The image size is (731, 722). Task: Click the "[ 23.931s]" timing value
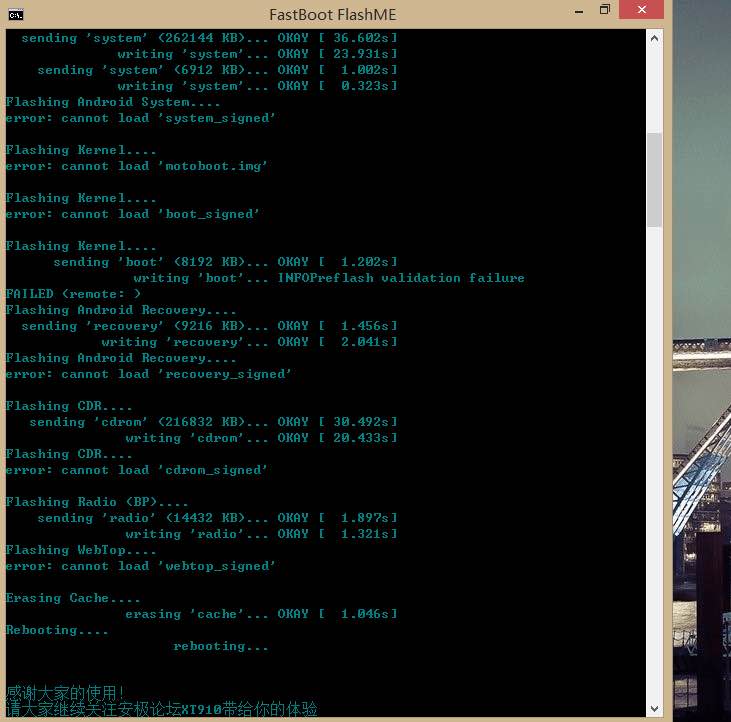click(358, 54)
